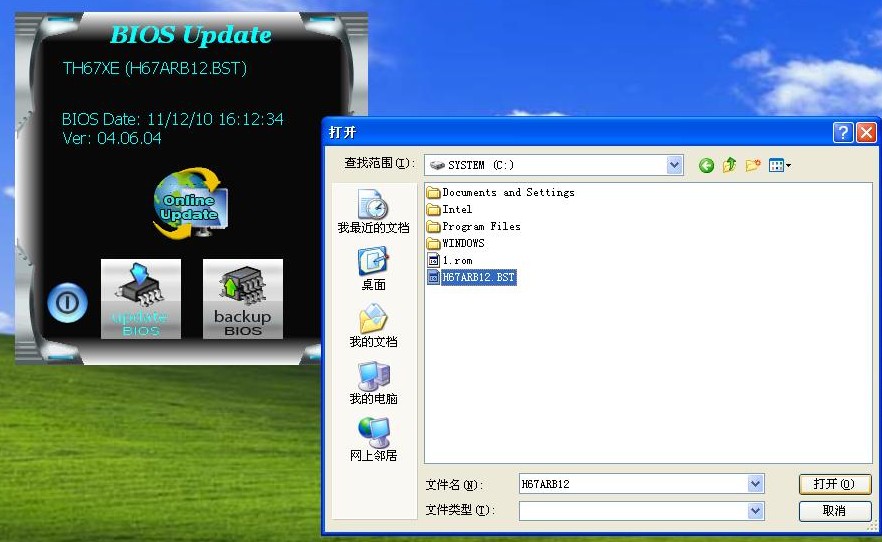Screen dimensions: 882x542
Task: Click the 文件类型 file type combo box
Action: tap(641, 511)
